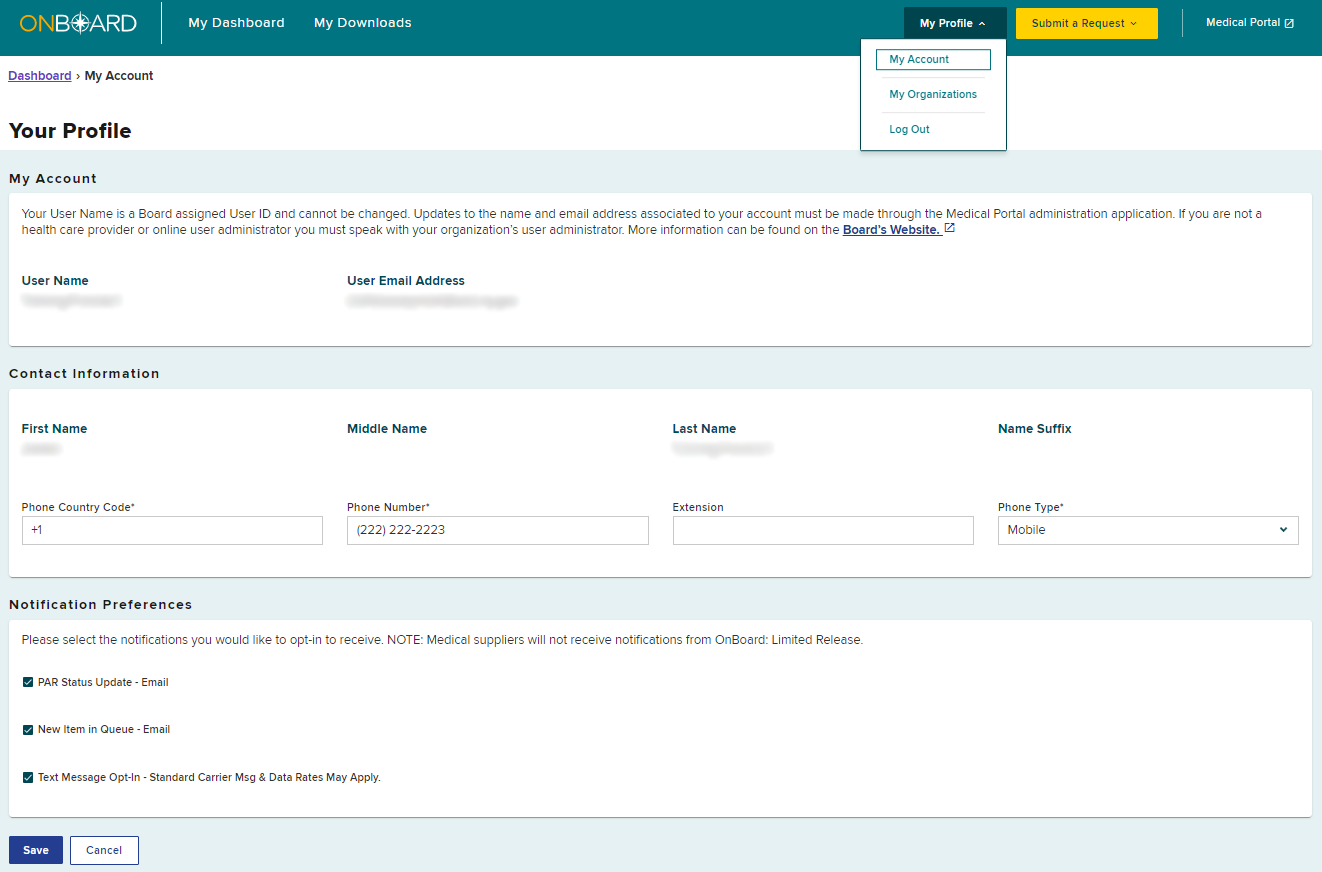The image size is (1322, 872).
Task: Open the Phone Type dropdown
Action: tap(1147, 530)
